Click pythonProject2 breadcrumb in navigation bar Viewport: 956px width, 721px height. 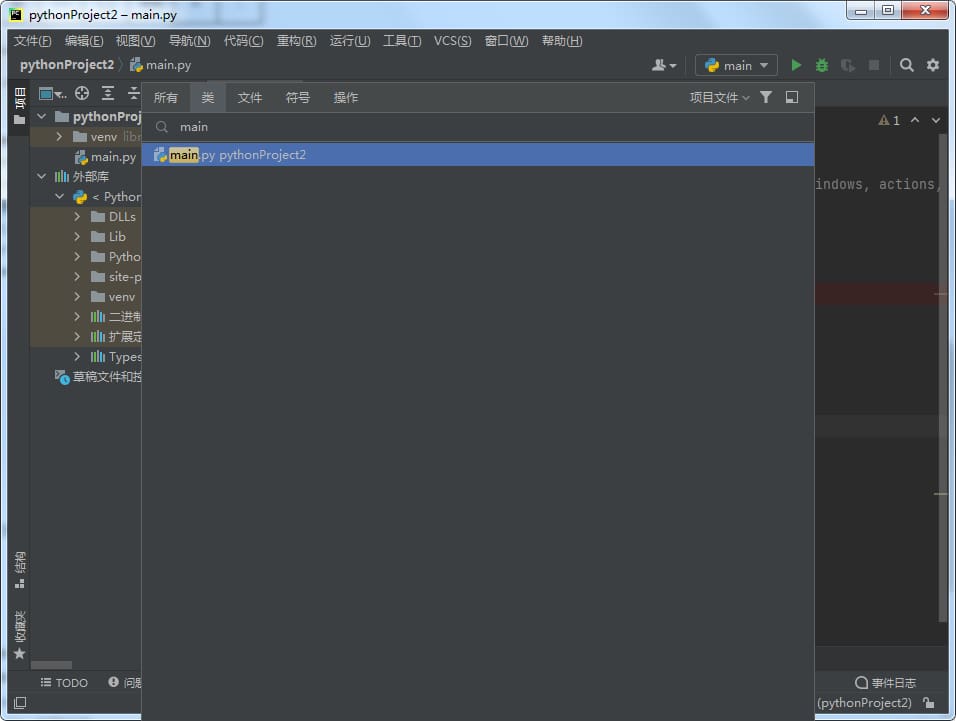pos(67,65)
